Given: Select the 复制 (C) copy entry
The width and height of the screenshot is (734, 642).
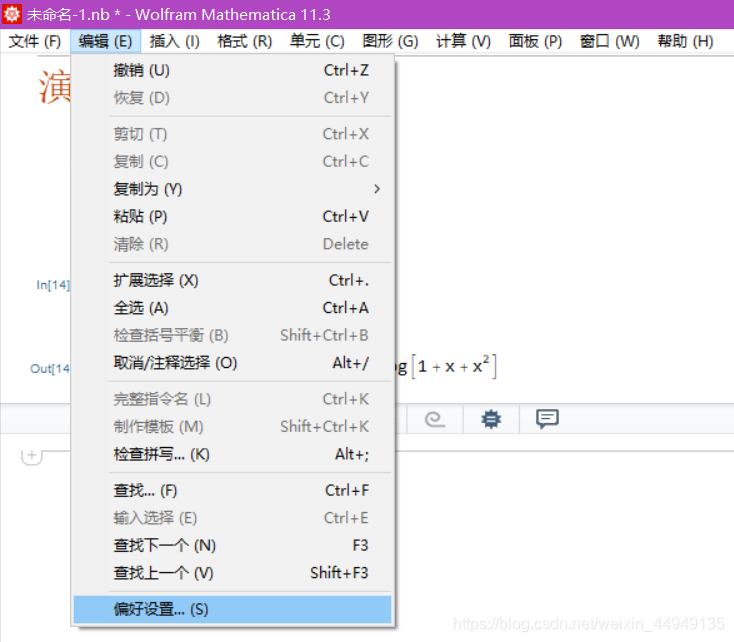Looking at the screenshot, I should click(233, 162).
